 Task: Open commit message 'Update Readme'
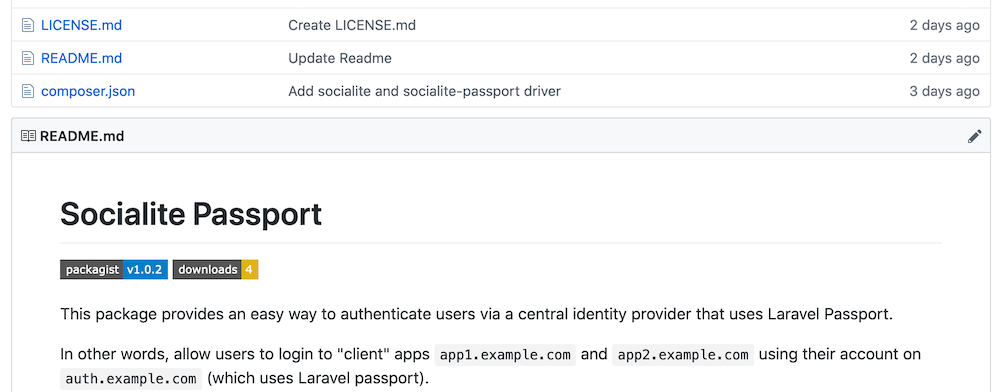pyautogui.click(x=340, y=58)
